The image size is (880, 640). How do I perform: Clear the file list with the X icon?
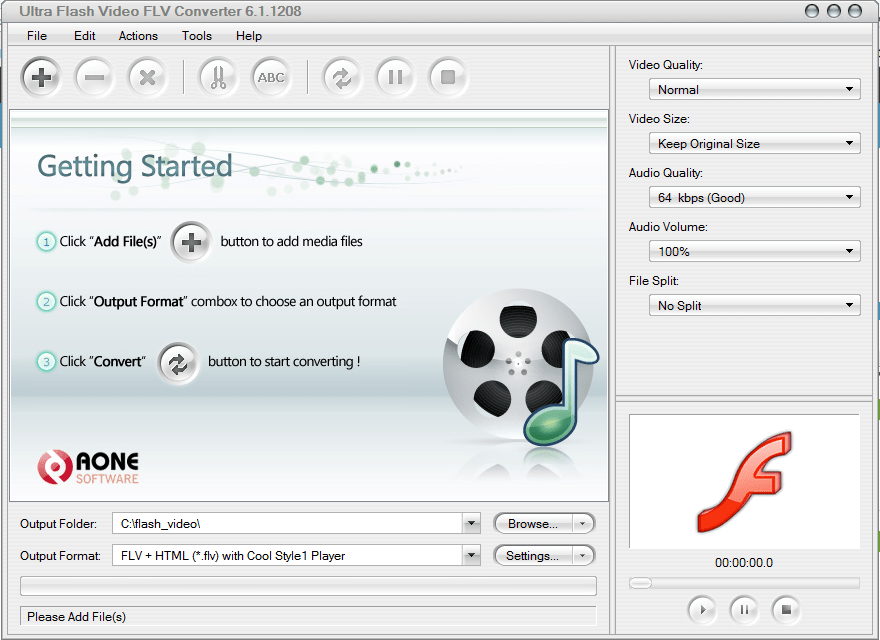click(148, 77)
